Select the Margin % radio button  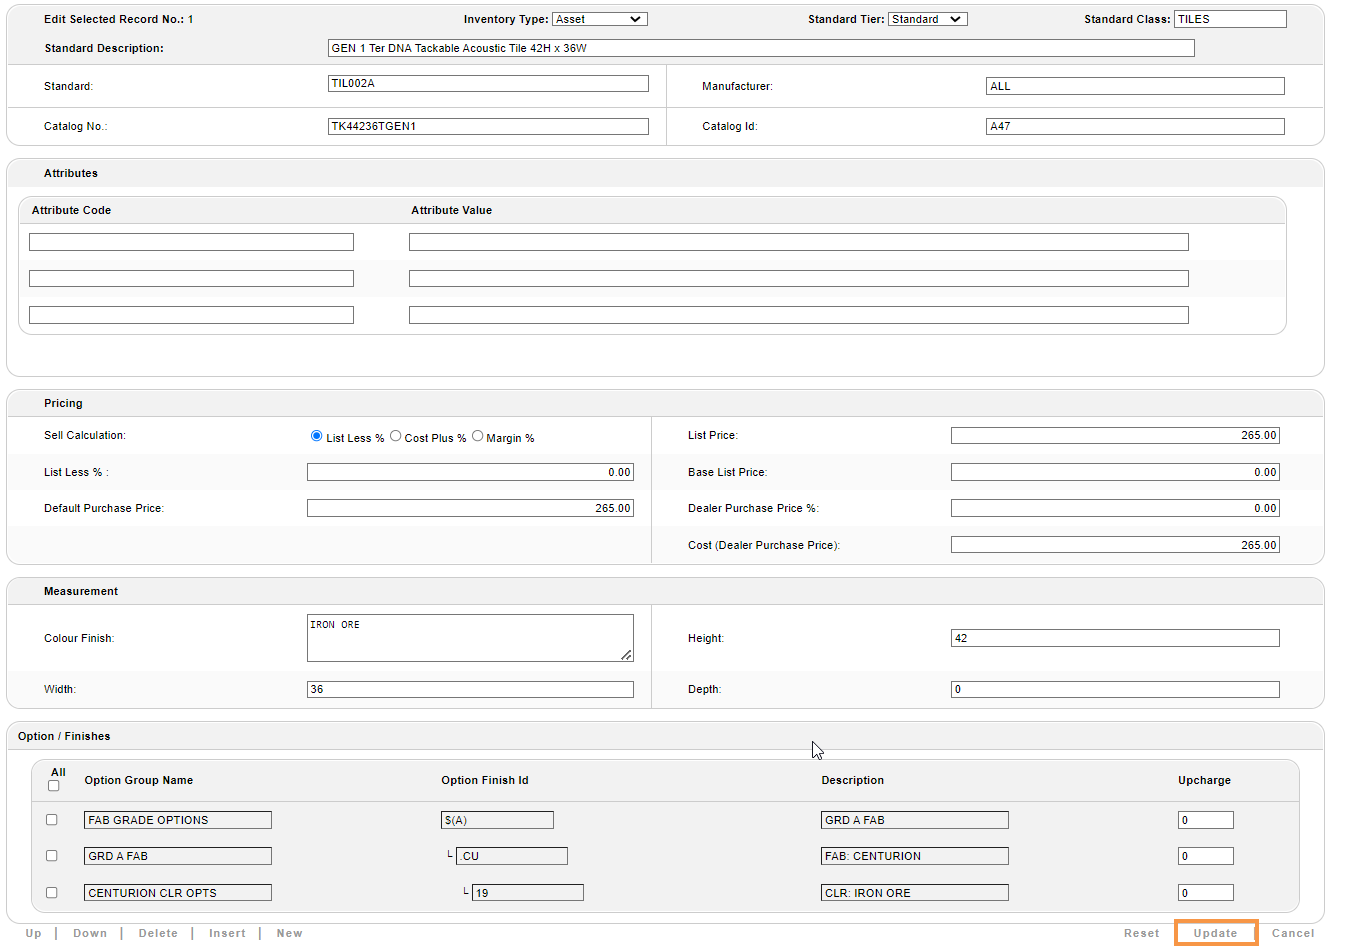click(x=478, y=436)
